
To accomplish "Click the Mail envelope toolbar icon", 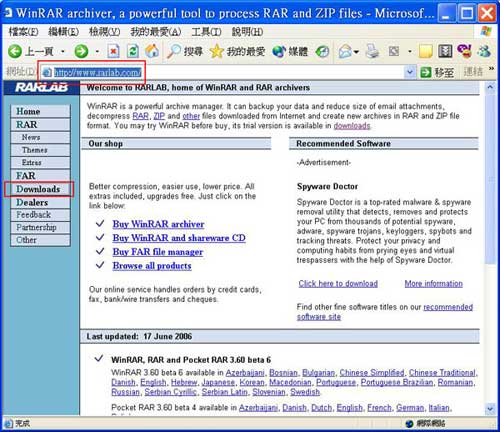I will tap(345, 52).
